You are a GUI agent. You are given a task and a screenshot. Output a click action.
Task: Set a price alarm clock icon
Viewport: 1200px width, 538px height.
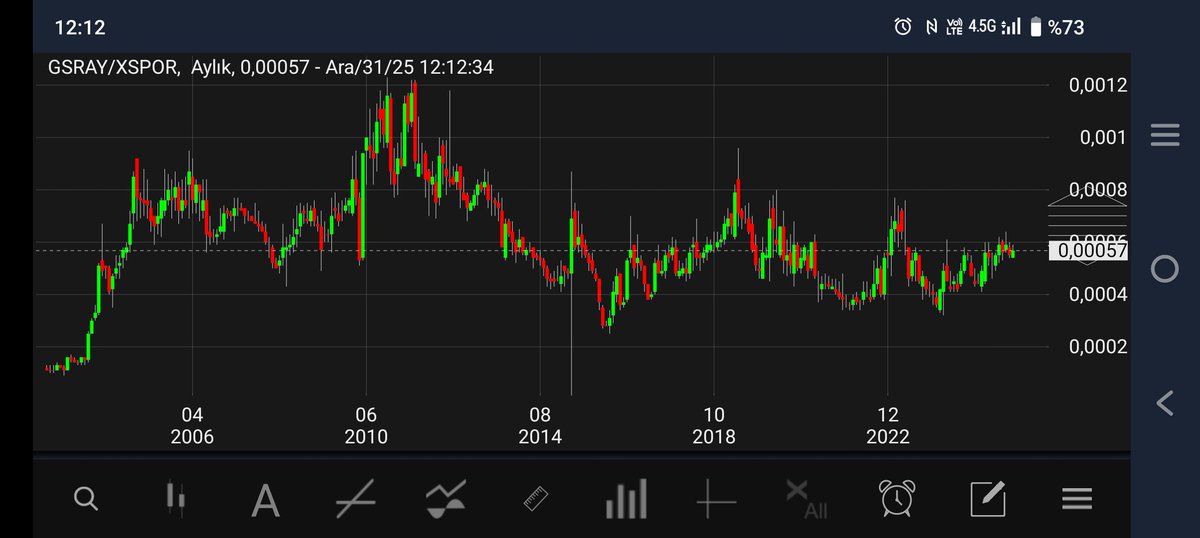896,498
